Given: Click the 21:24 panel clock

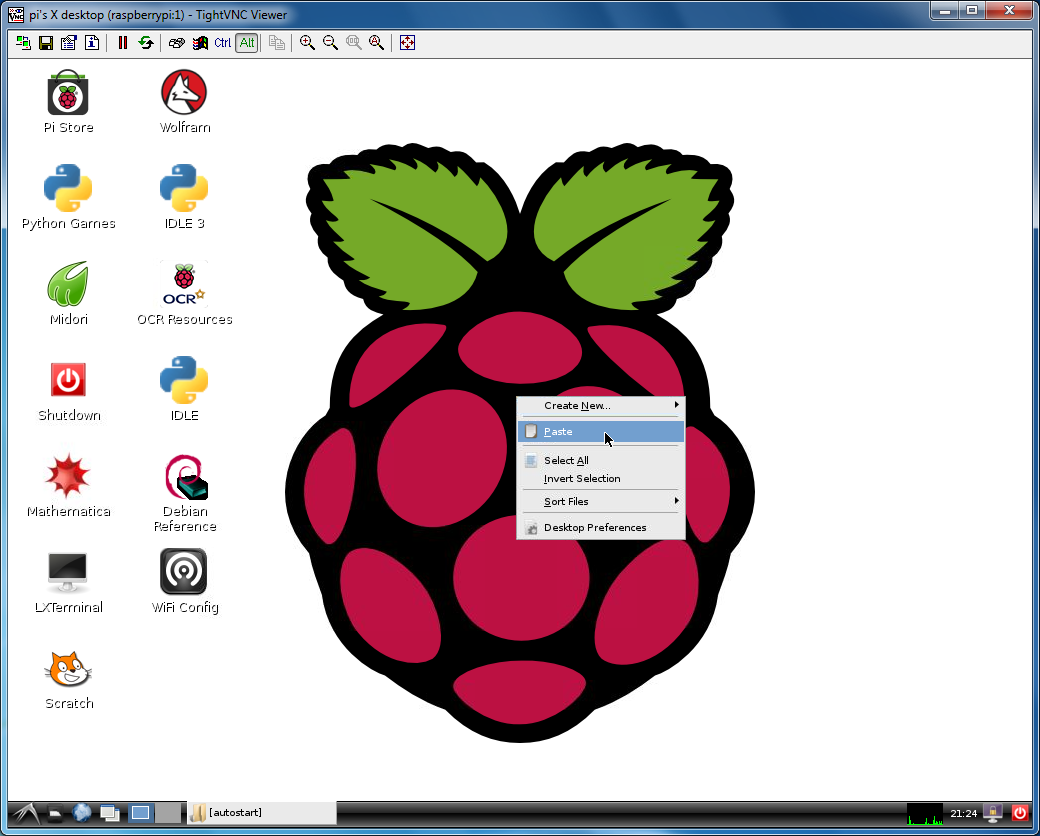Looking at the screenshot, I should [x=964, y=813].
